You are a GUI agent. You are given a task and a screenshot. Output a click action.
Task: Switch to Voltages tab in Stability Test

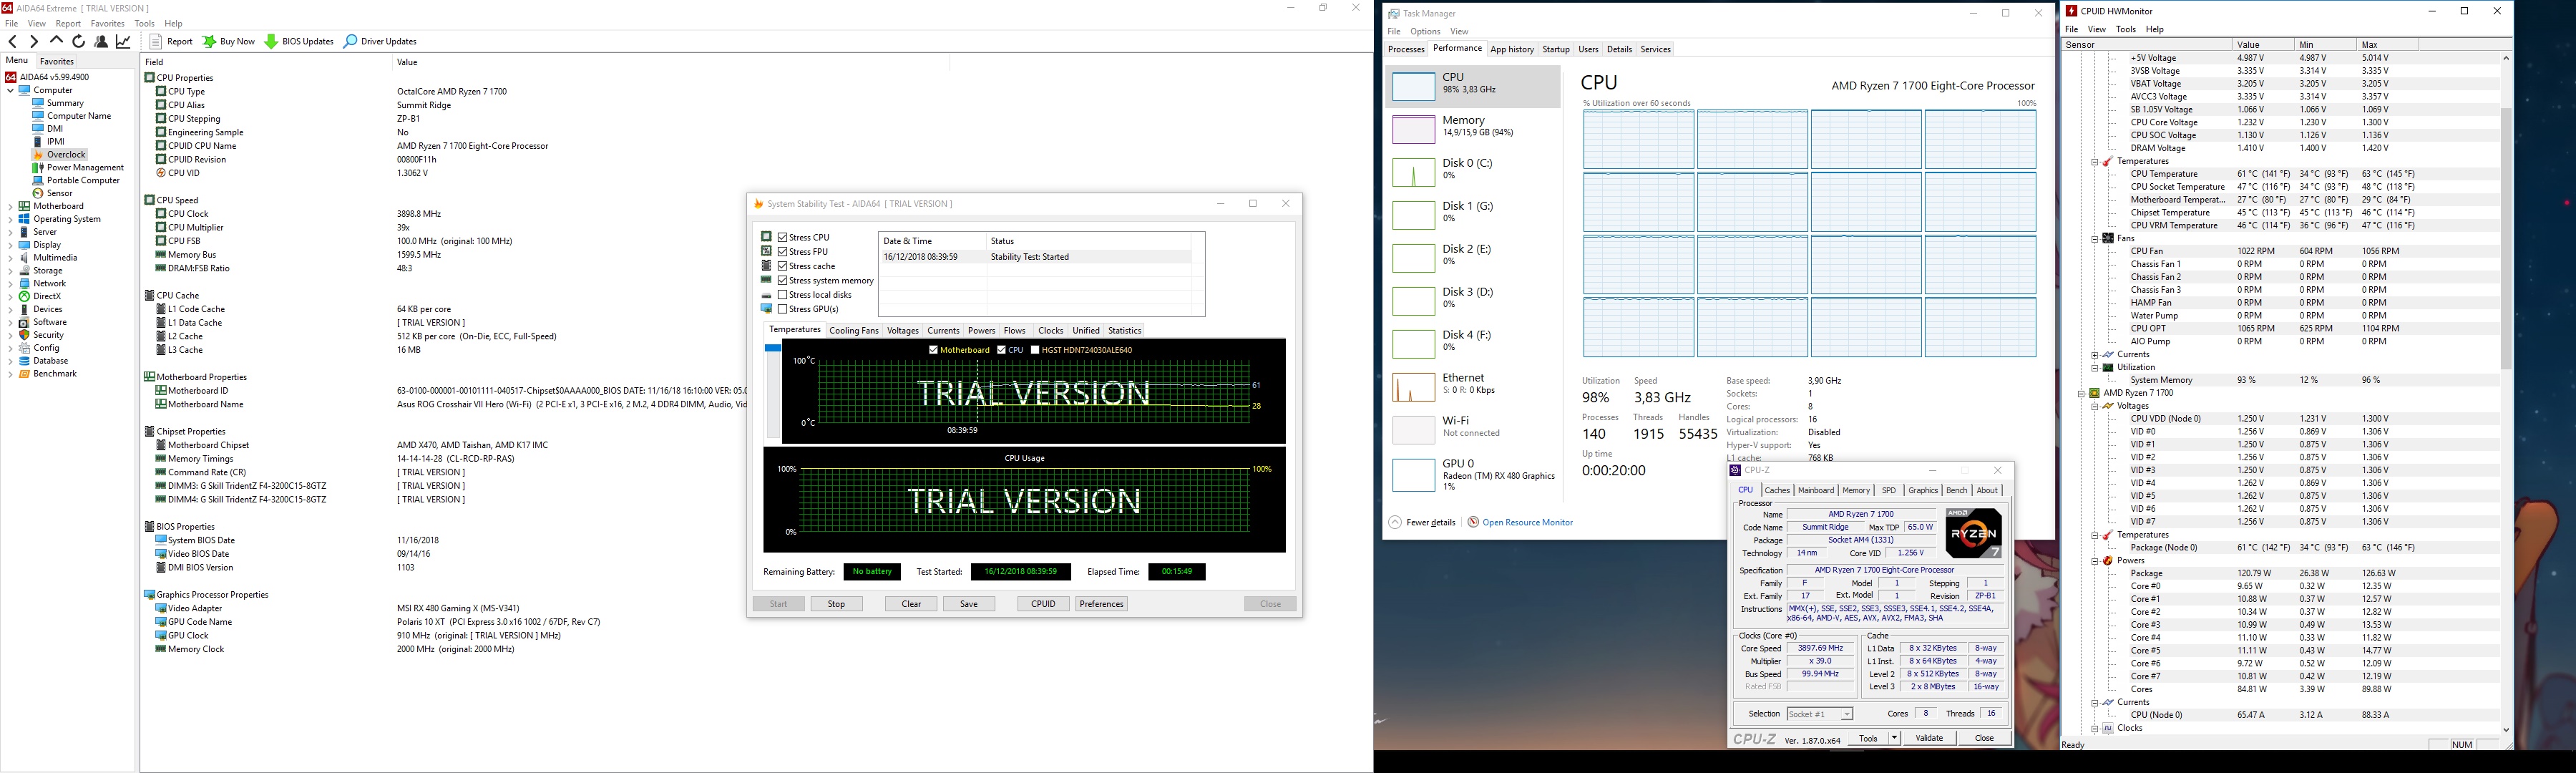pyautogui.click(x=902, y=330)
